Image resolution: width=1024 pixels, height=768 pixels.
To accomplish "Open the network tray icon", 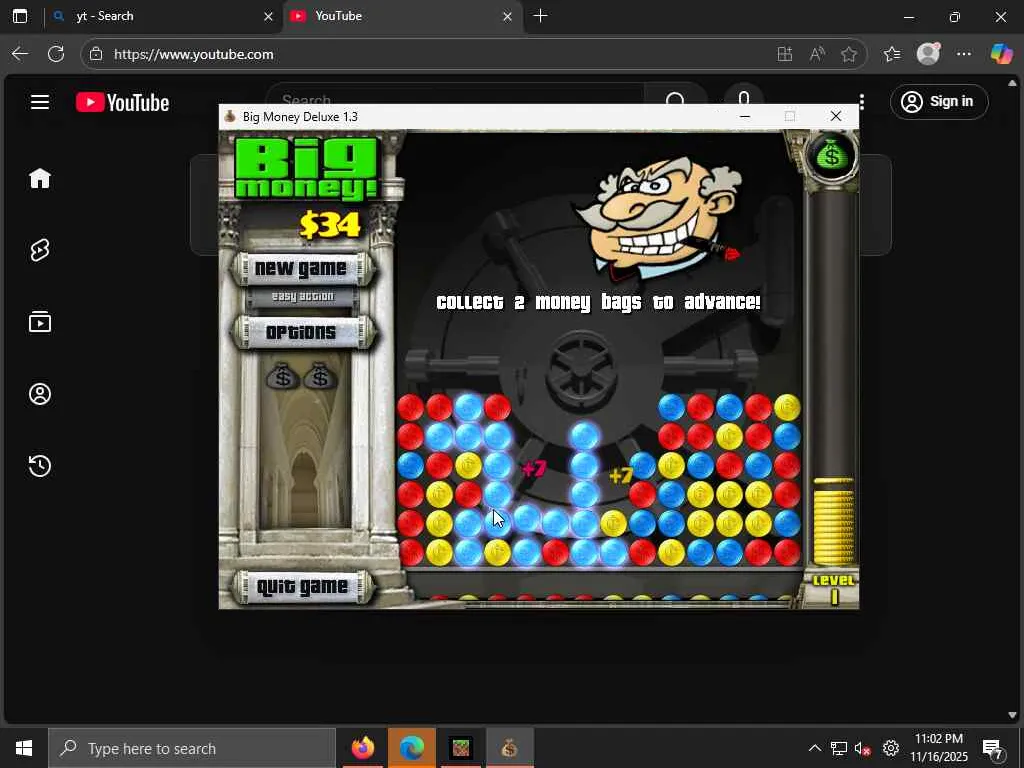I will 839,748.
